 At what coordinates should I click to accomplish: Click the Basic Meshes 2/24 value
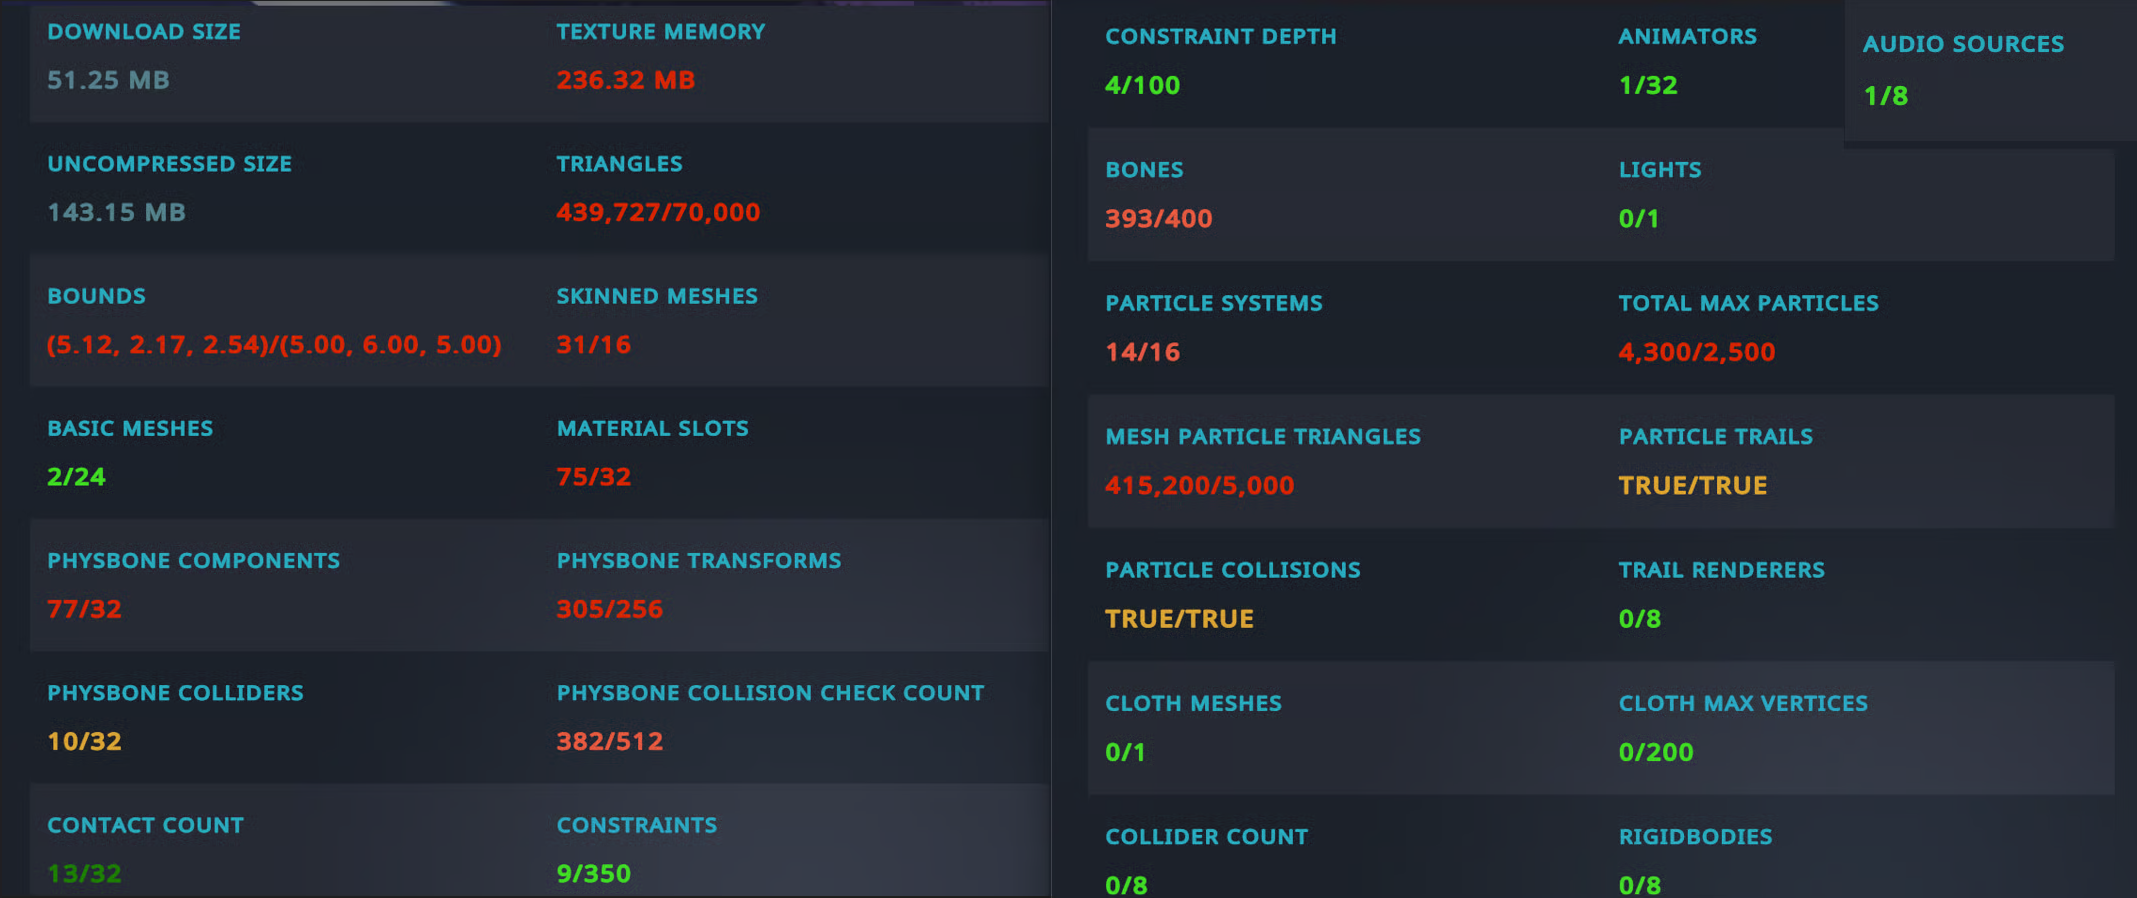point(76,477)
